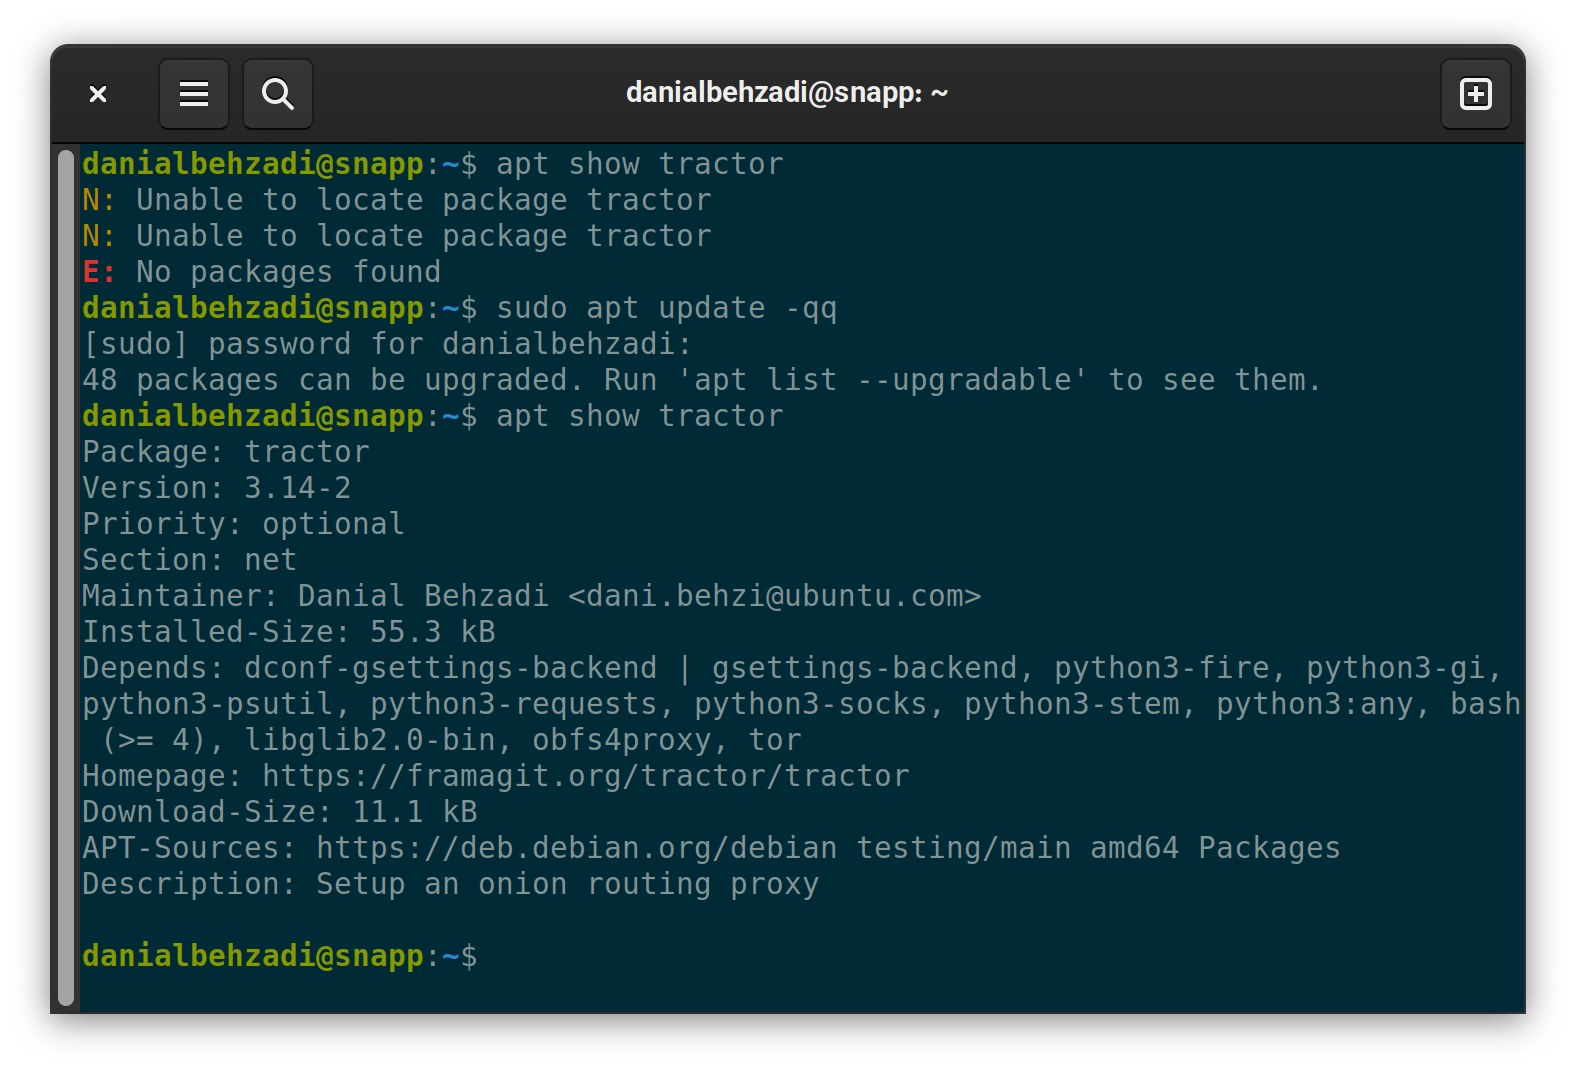Click the "Download-Size: 11.1 kB" line
This screenshot has width=1576, height=1070.
[x=280, y=812]
